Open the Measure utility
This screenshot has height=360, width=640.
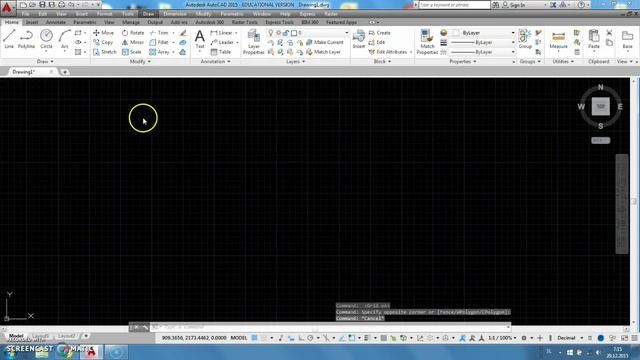pos(558,39)
